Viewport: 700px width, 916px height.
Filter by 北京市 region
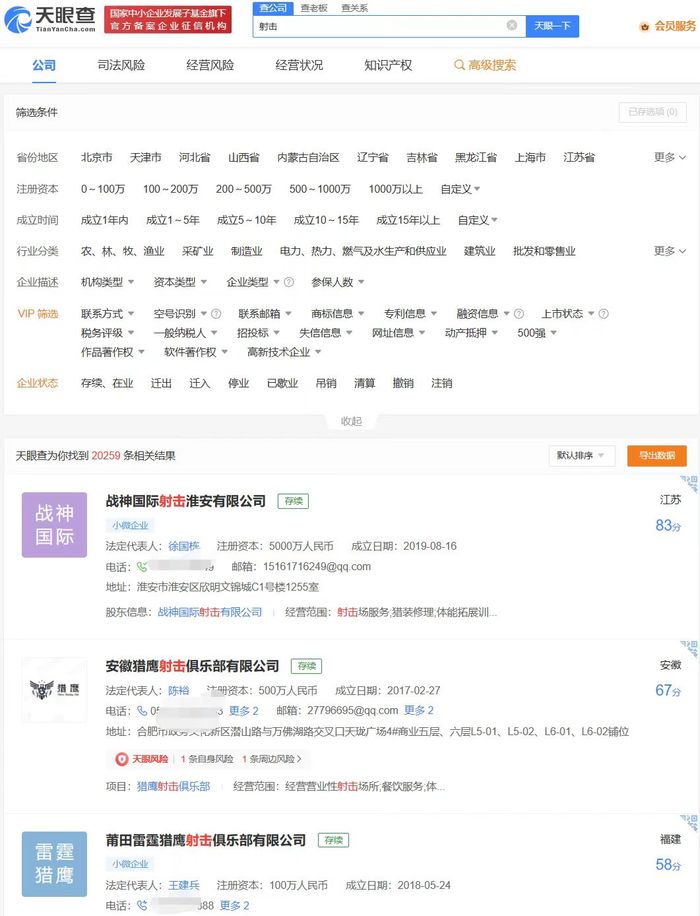[x=96, y=157]
